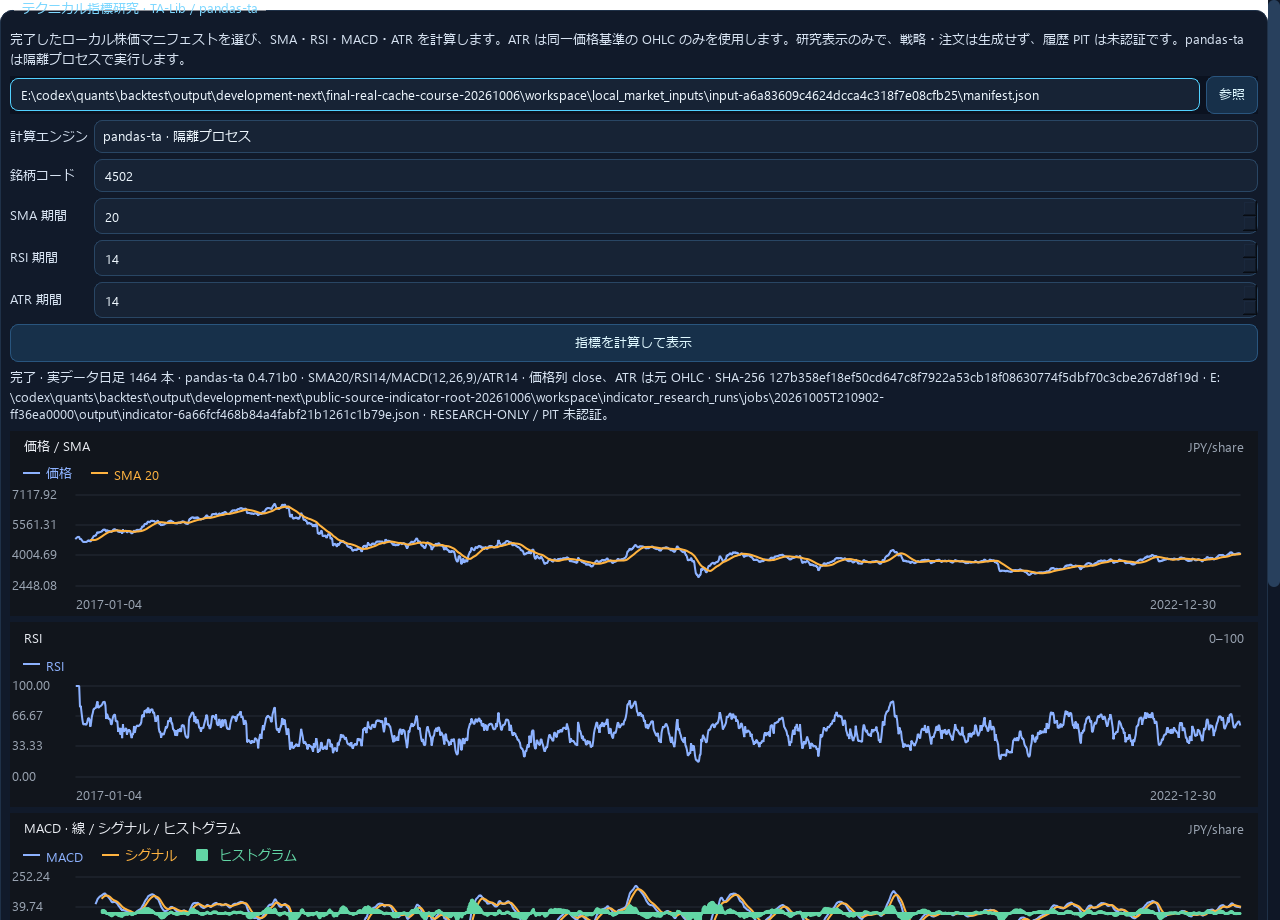Toggle the 価格 legend entry
This screenshot has height=920, width=1280.
point(47,474)
